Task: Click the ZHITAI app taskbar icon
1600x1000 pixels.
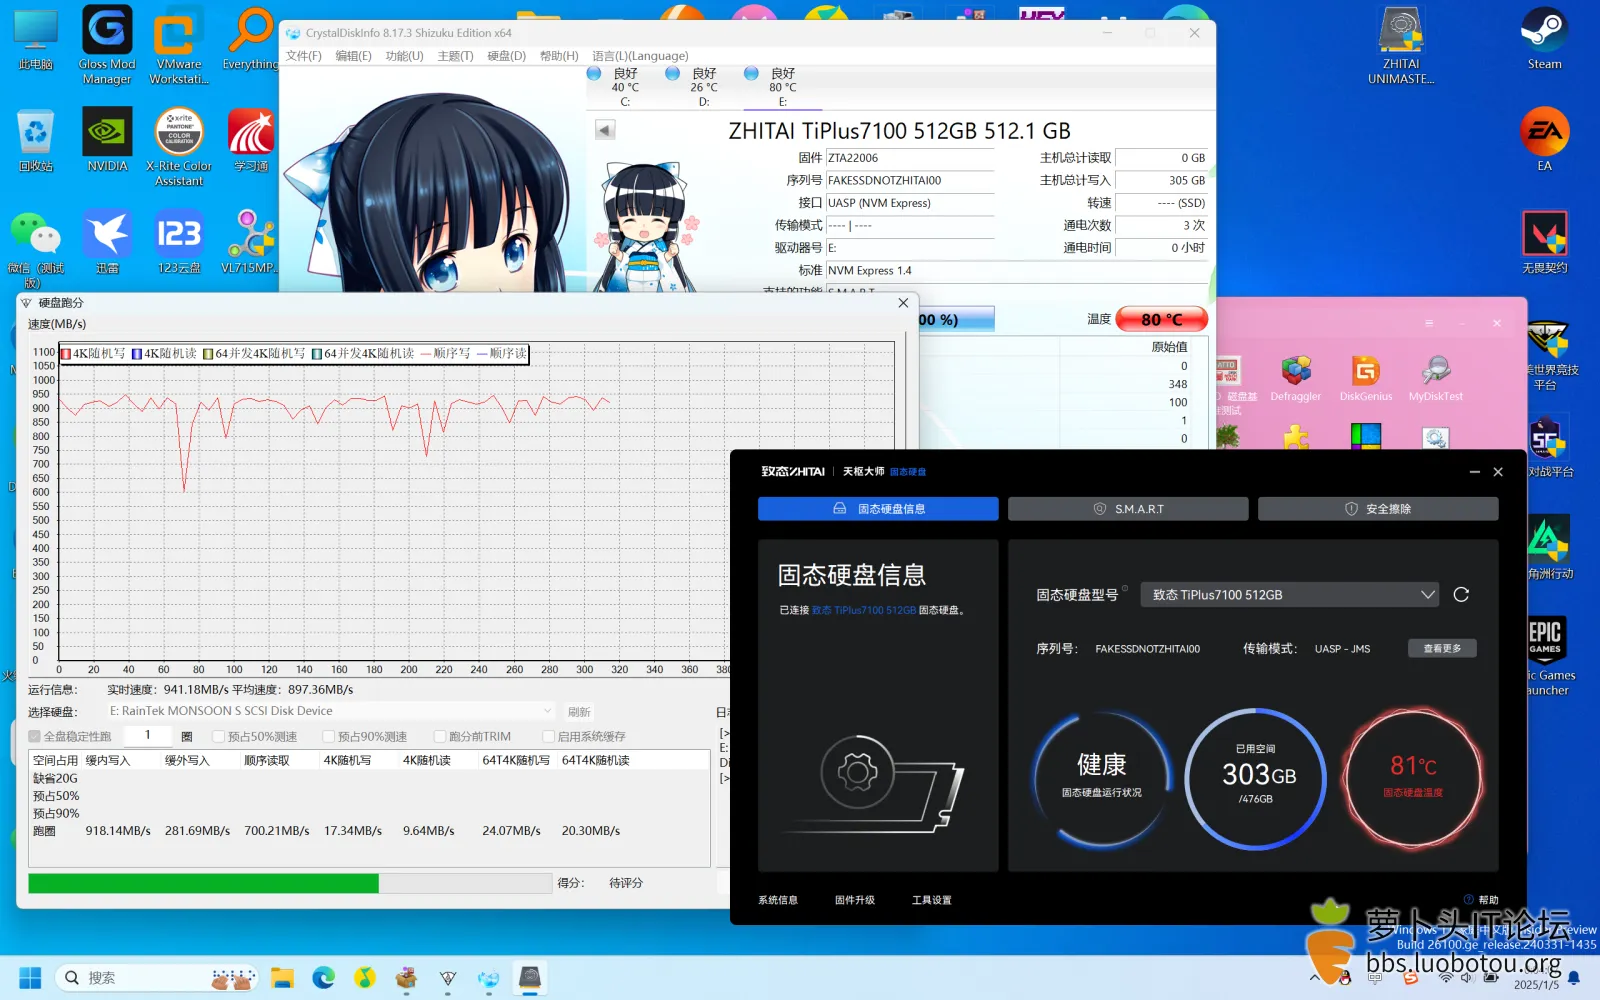Action: click(x=530, y=978)
